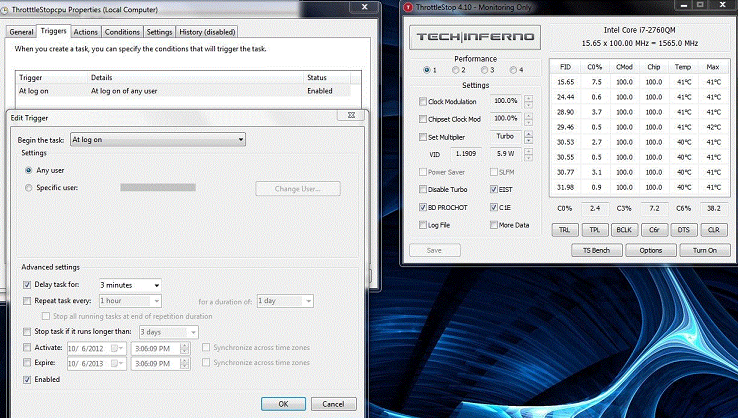
Task: Enable Chipset Clock Mod checkbox
Action: coord(423,119)
